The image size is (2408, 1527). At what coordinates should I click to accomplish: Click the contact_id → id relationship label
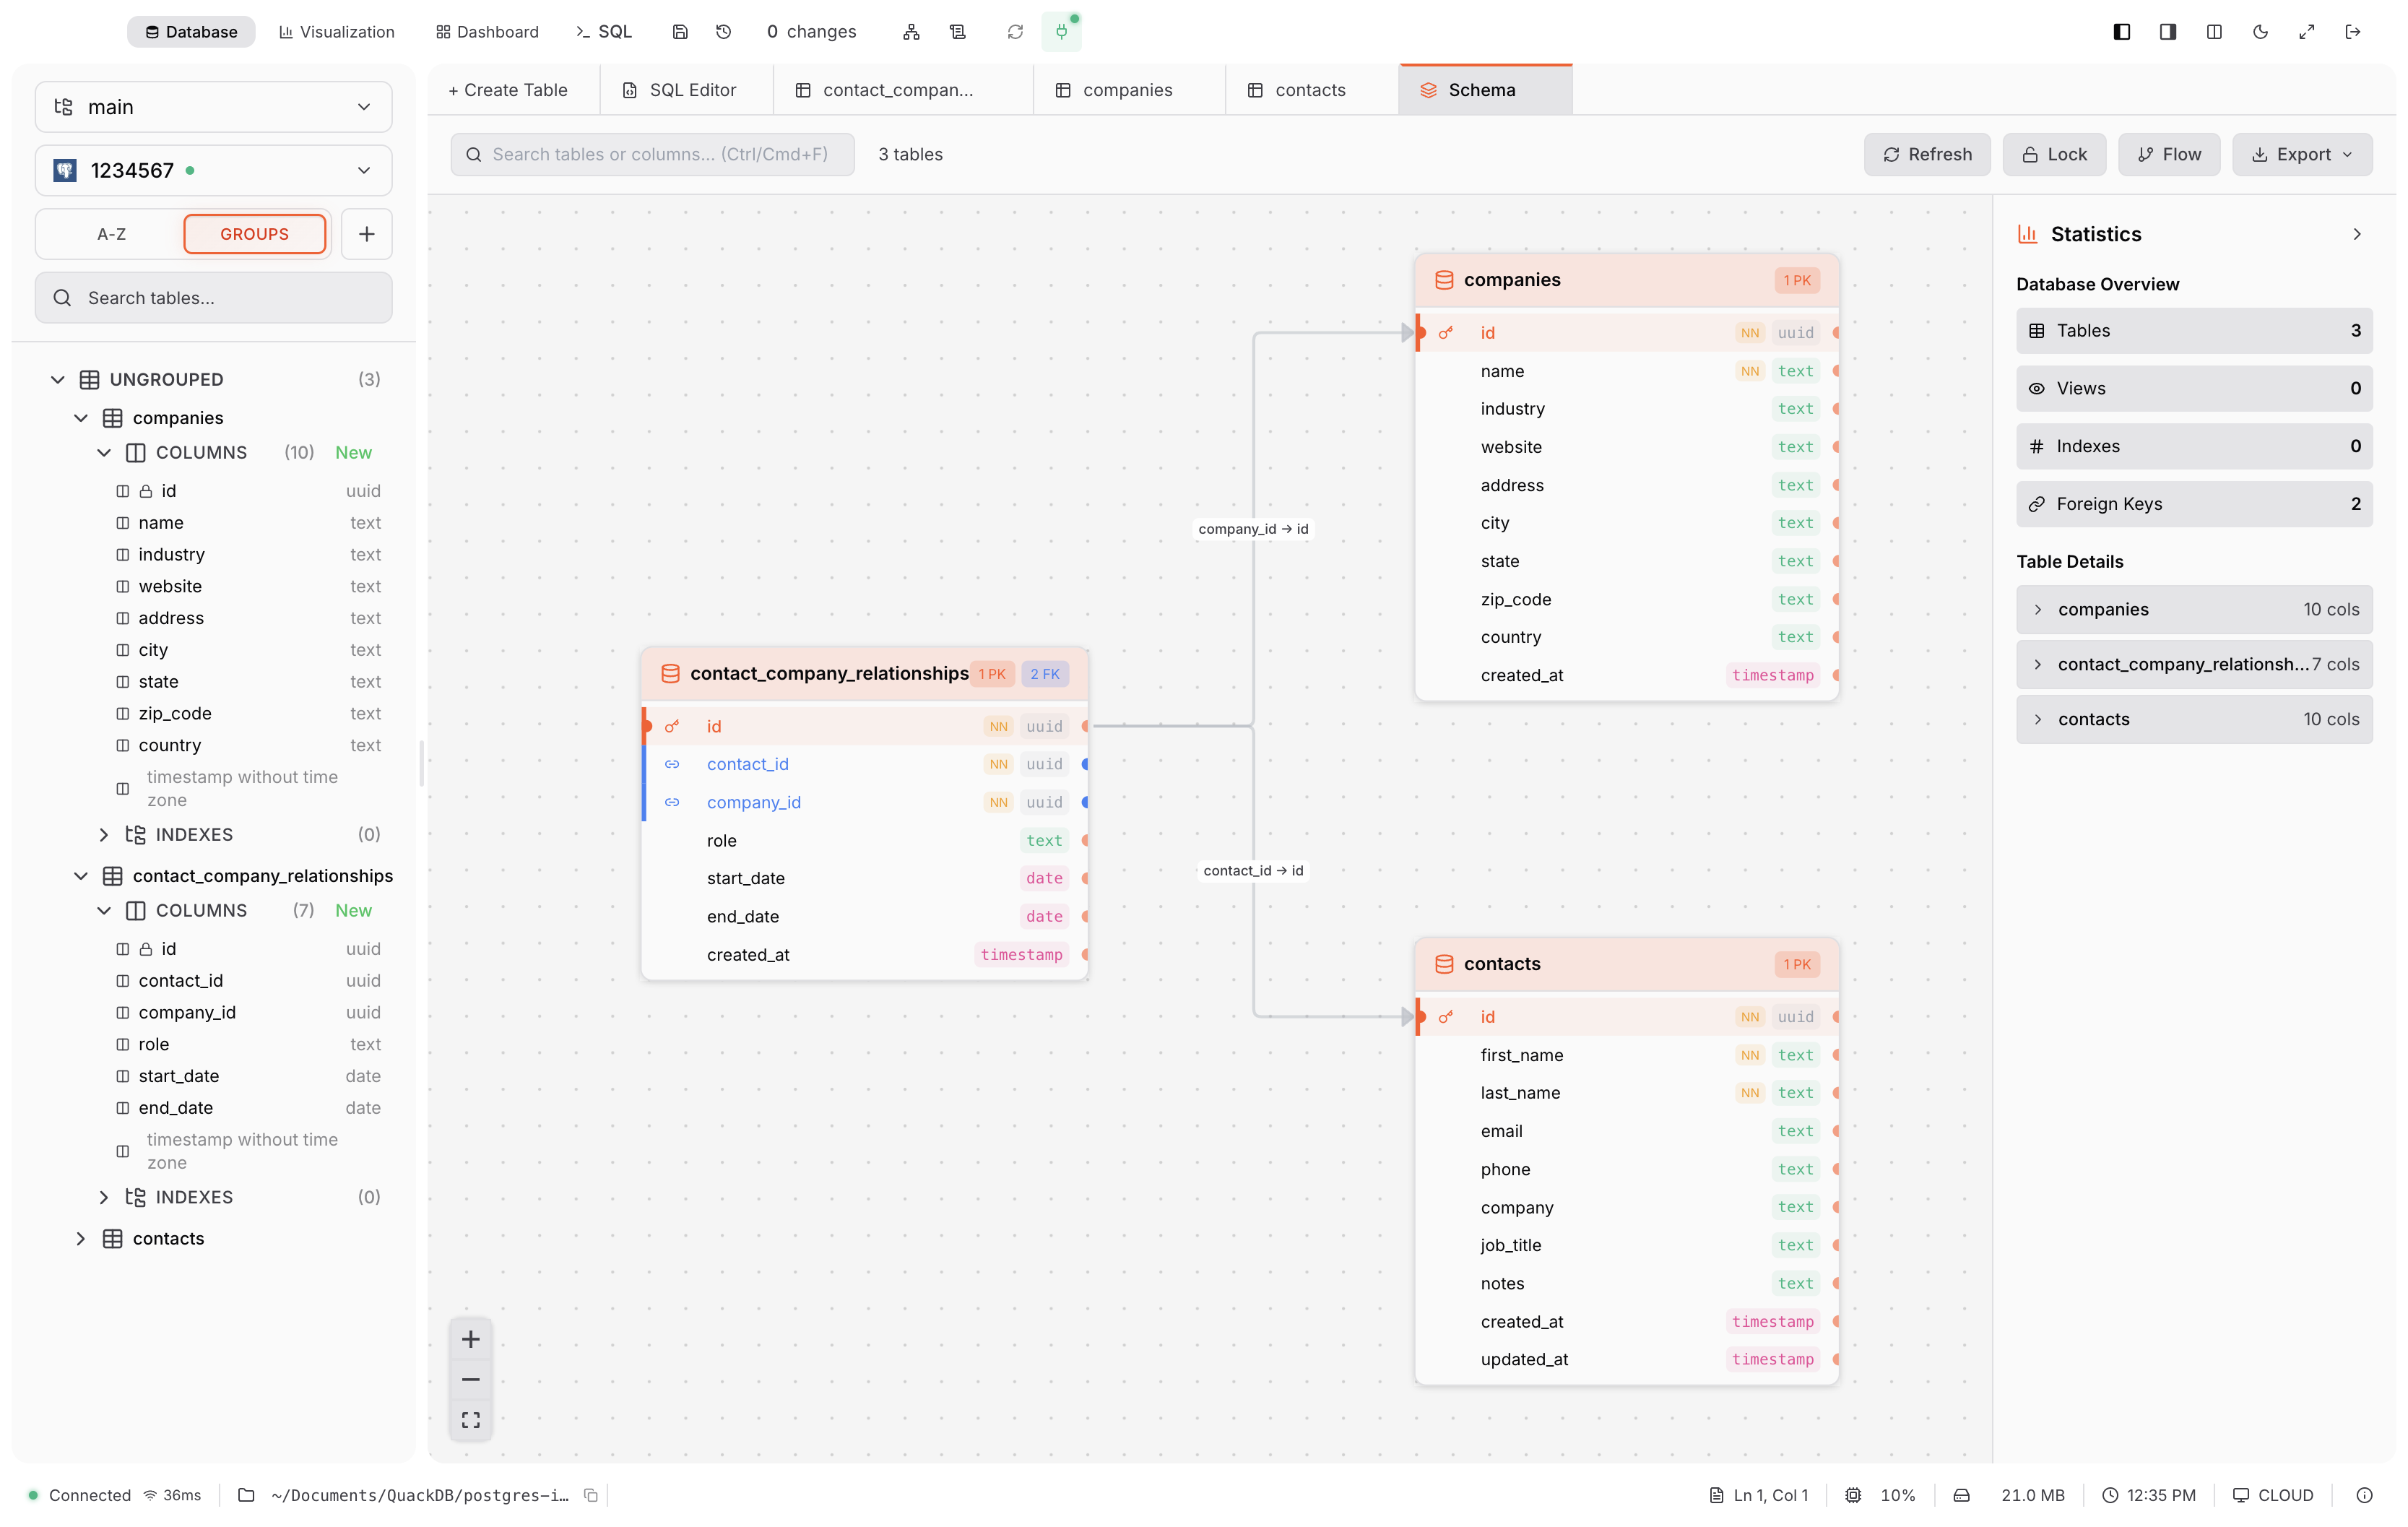pos(1253,871)
